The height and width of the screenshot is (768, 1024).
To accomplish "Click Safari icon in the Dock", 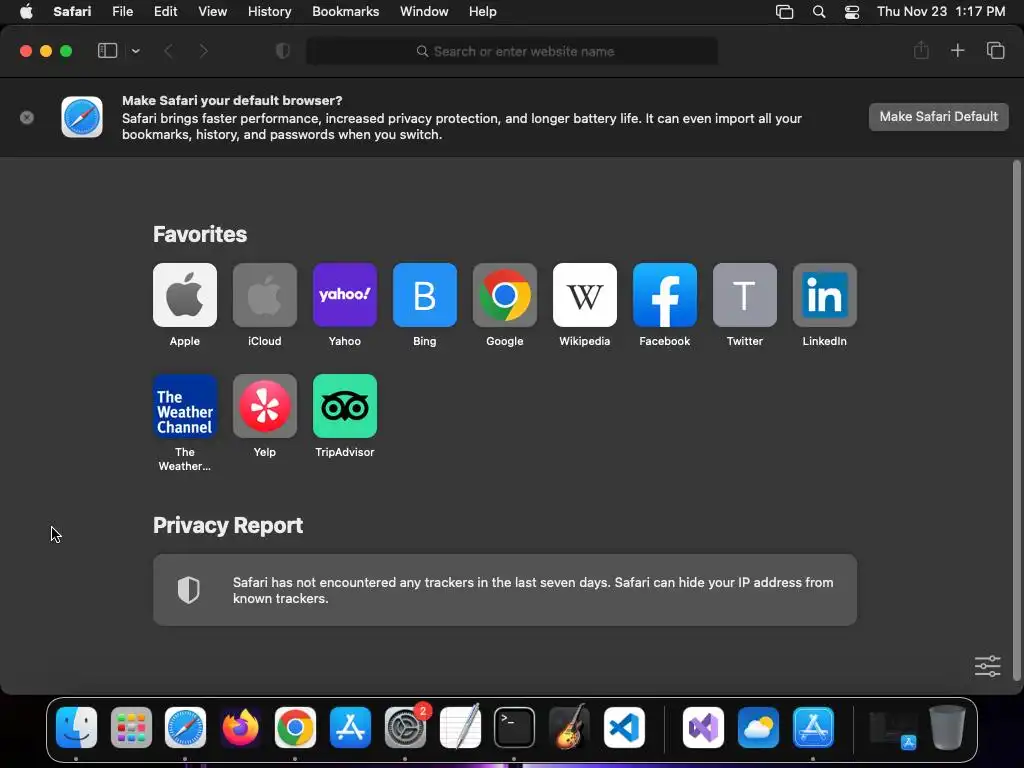I will tap(185, 728).
